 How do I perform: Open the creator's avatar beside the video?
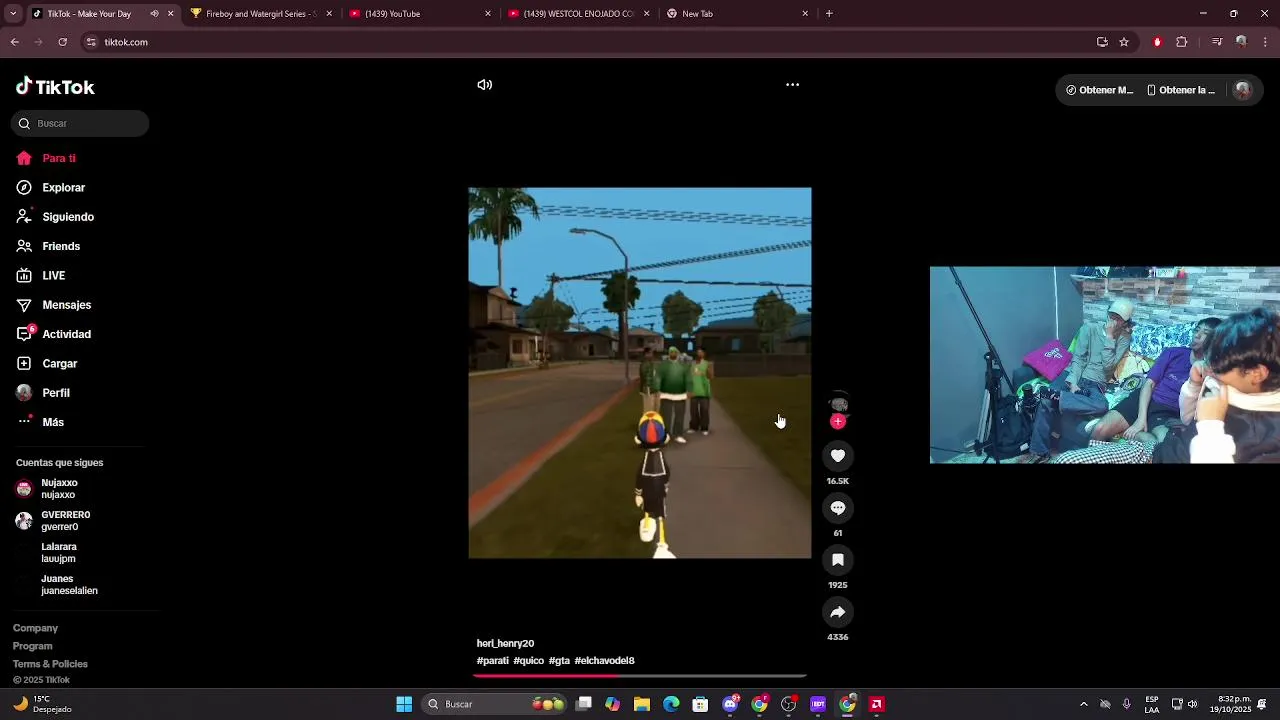point(839,403)
